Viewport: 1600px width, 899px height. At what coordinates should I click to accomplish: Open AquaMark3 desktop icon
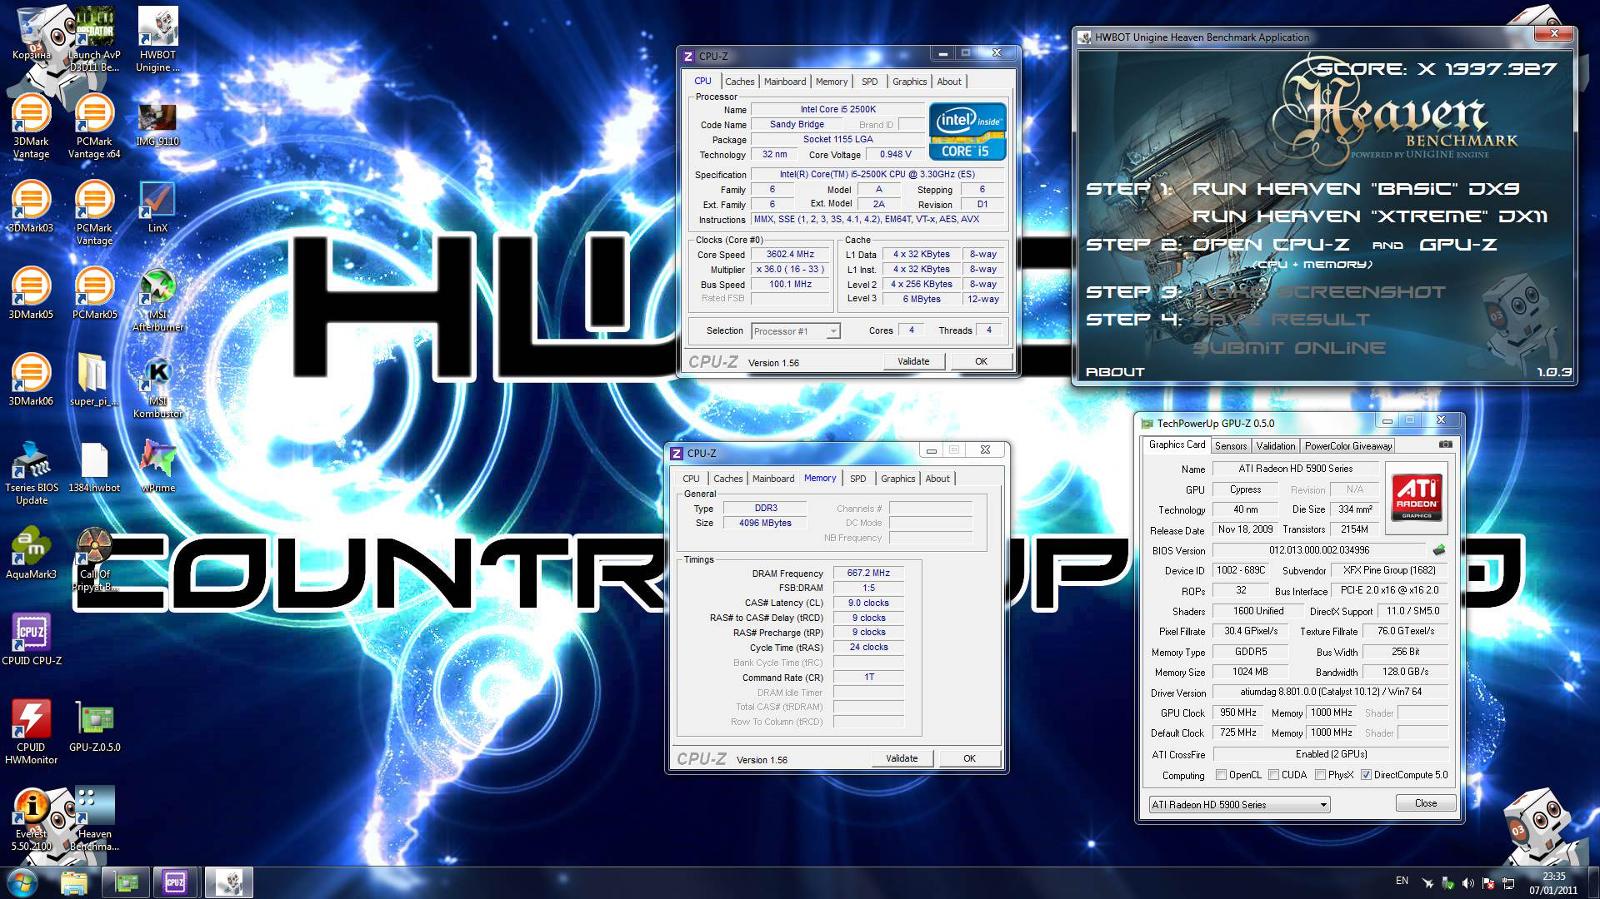point(31,553)
